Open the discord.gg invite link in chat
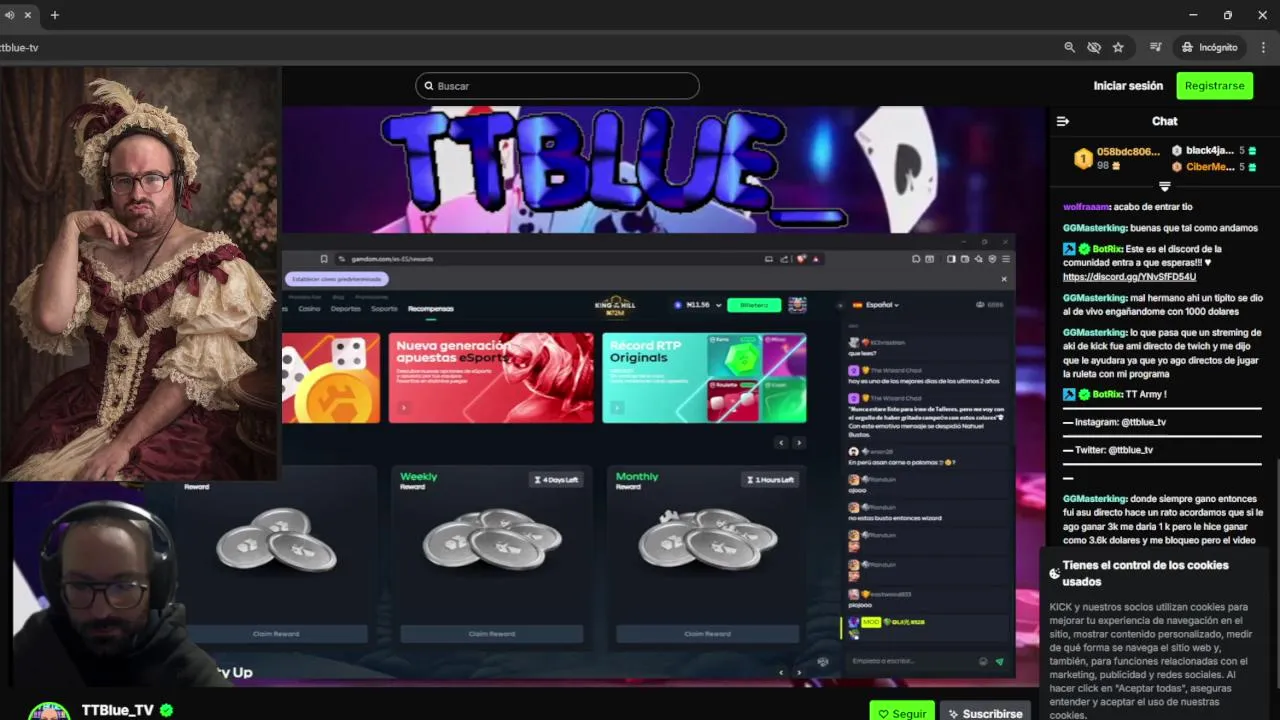This screenshot has width=1280, height=720. click(x=1129, y=277)
